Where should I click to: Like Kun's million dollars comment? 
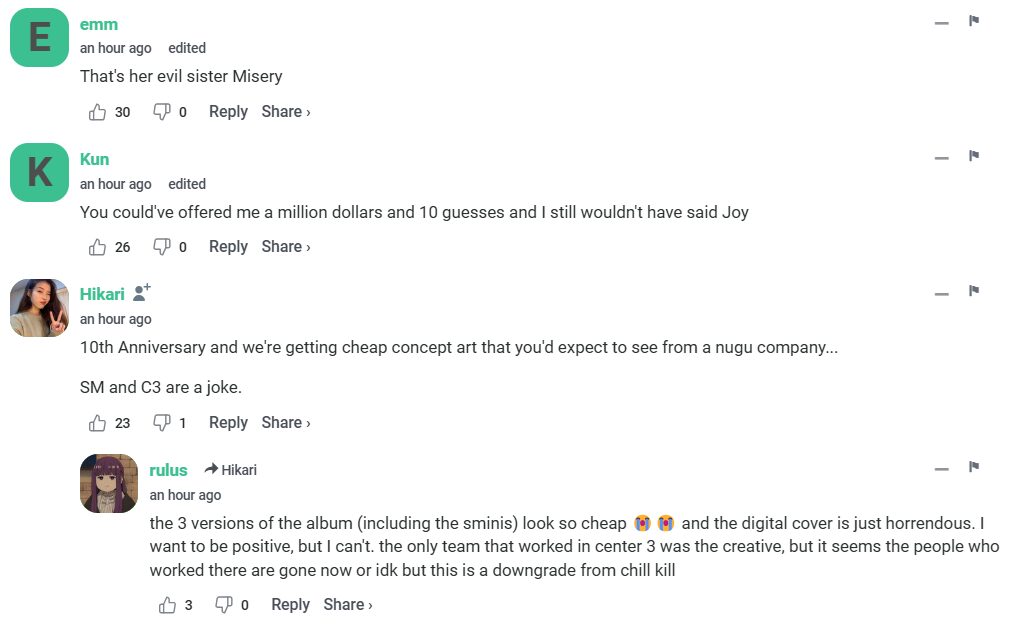[x=98, y=247]
